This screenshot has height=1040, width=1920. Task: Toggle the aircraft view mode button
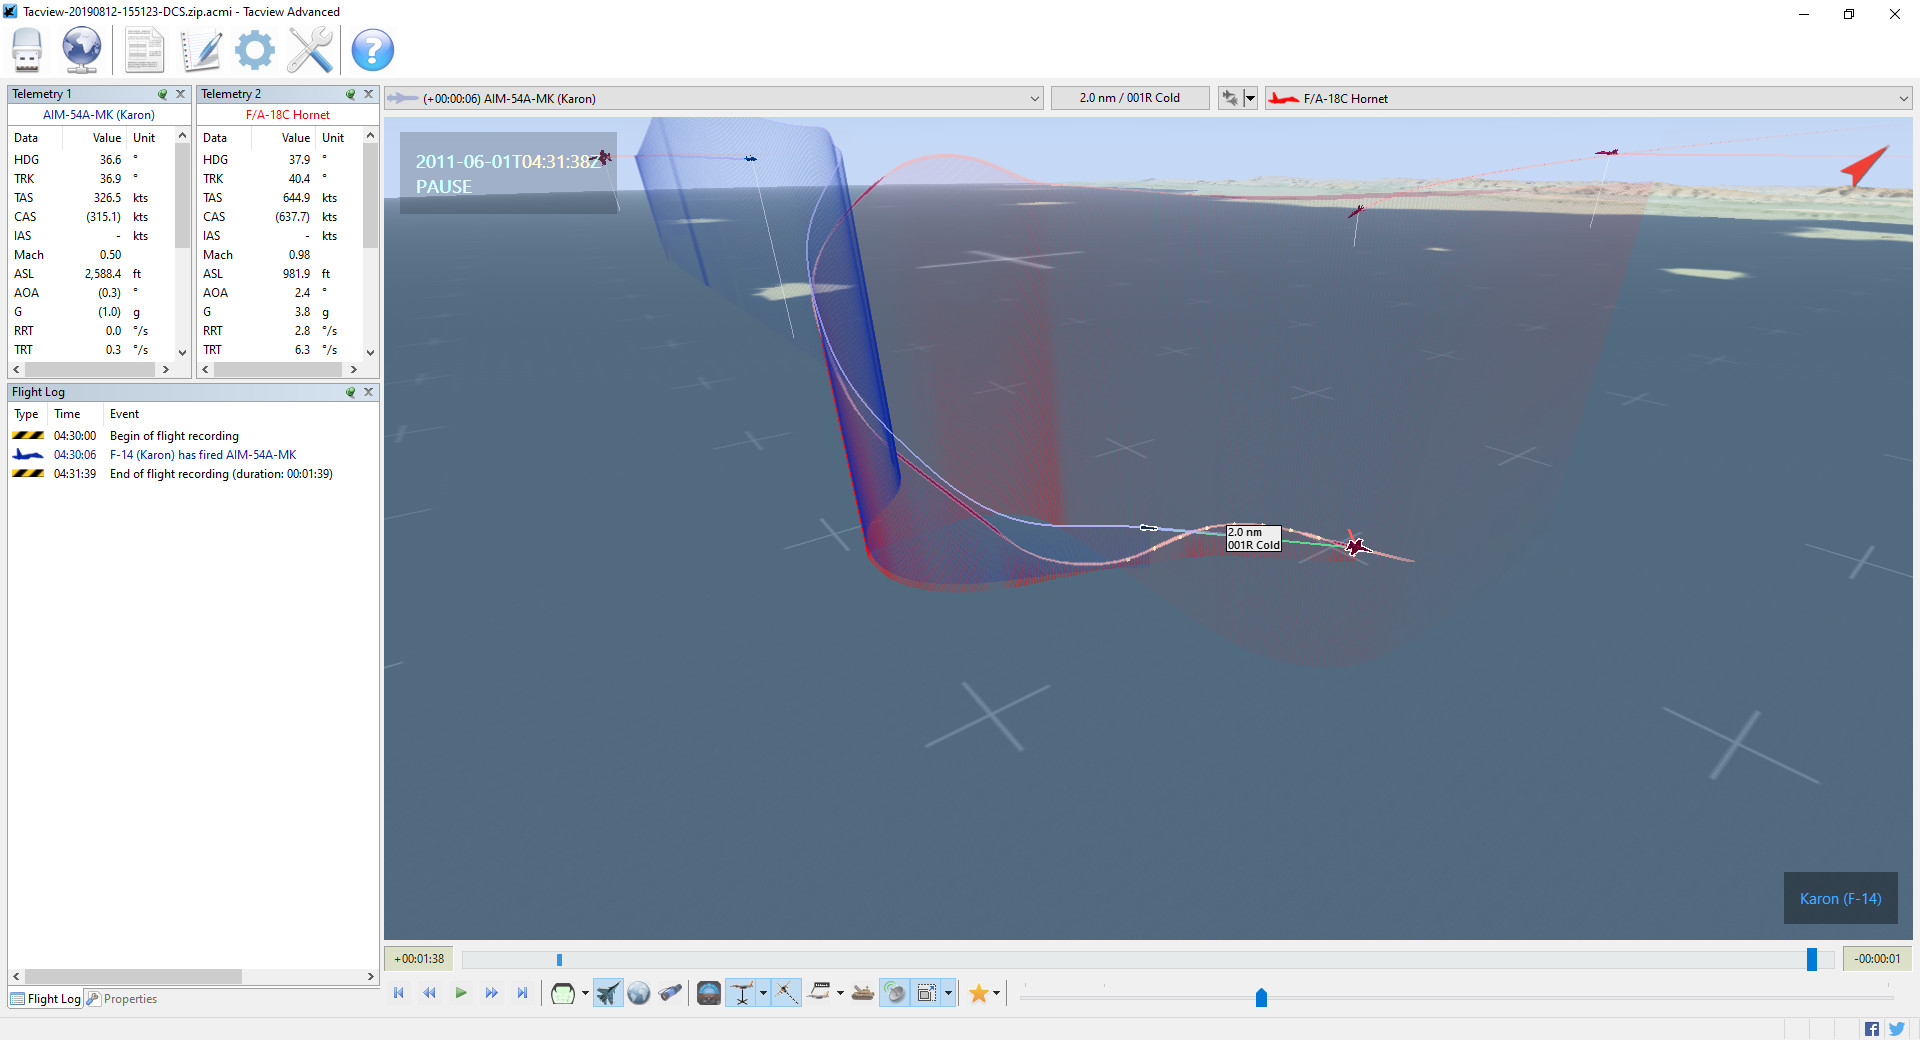tap(607, 993)
